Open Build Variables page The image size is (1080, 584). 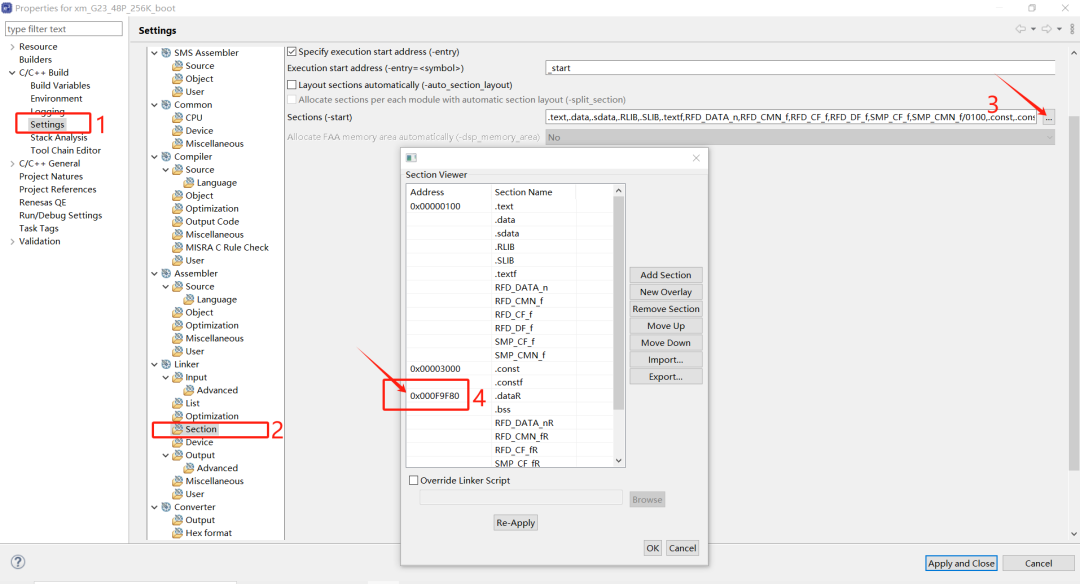coord(60,85)
